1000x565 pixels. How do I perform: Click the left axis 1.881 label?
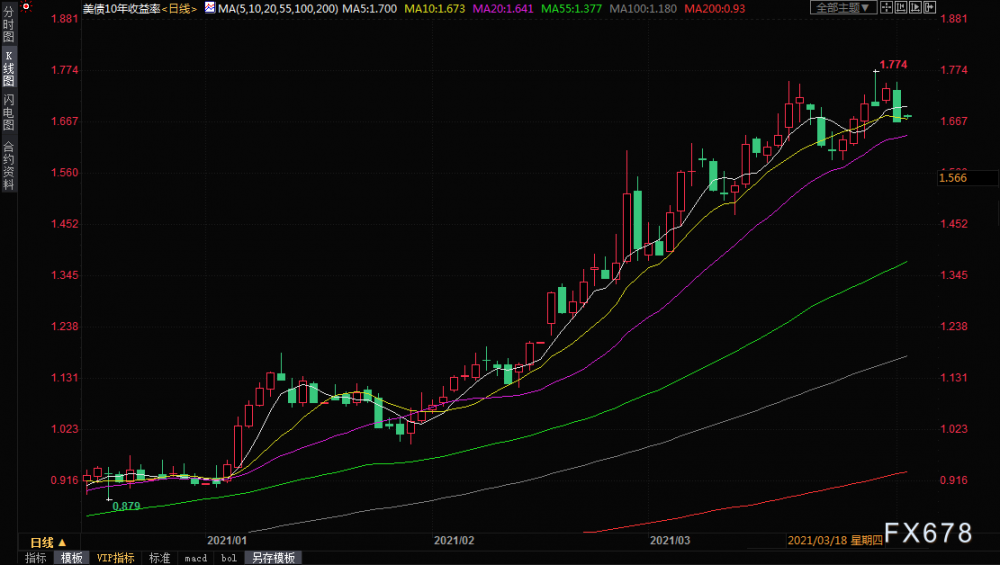[x=64, y=18]
